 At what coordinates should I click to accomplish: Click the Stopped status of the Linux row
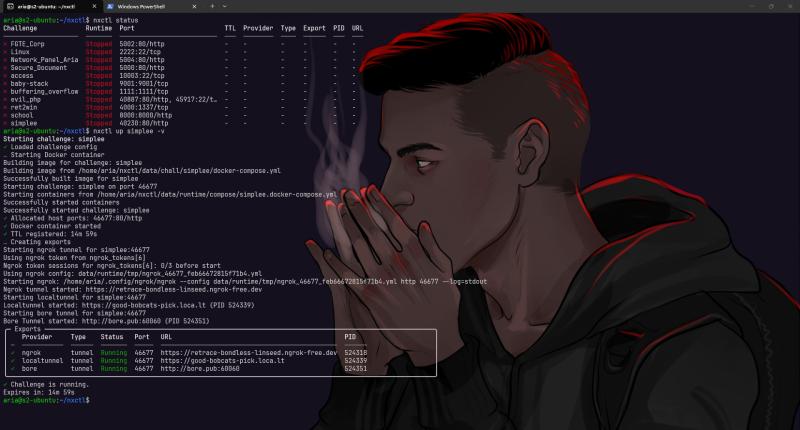click(x=98, y=52)
